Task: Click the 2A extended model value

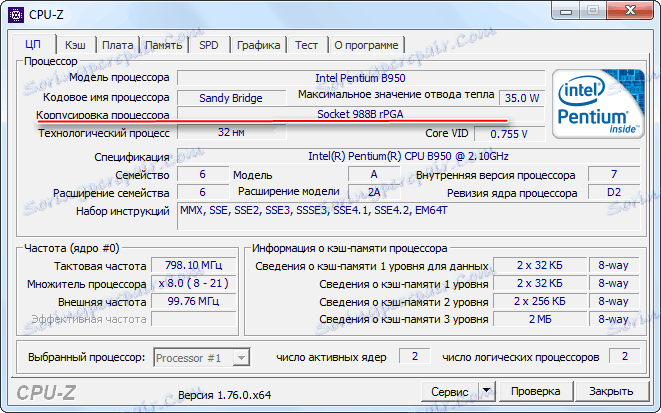Action: pyautogui.click(x=374, y=192)
